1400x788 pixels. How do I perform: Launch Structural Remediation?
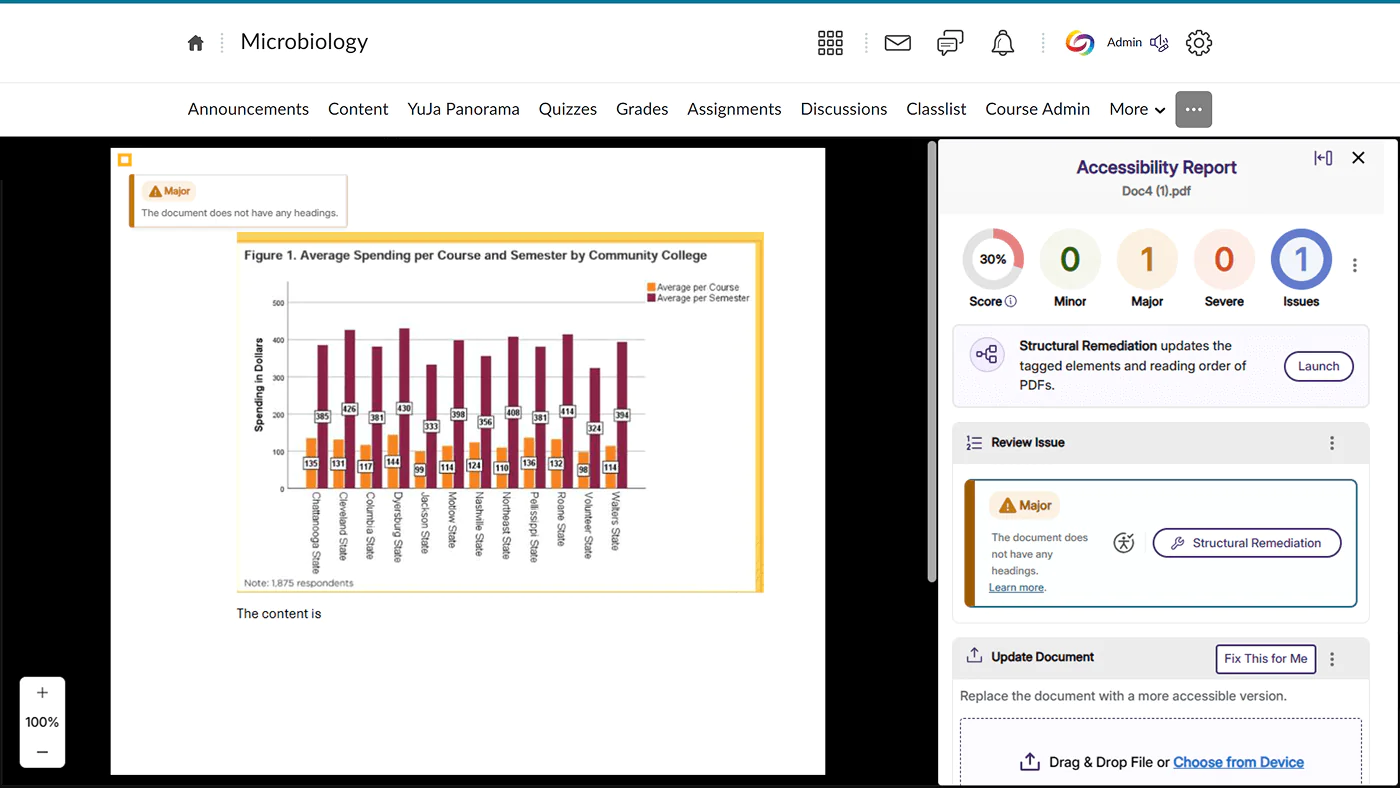(x=1318, y=366)
